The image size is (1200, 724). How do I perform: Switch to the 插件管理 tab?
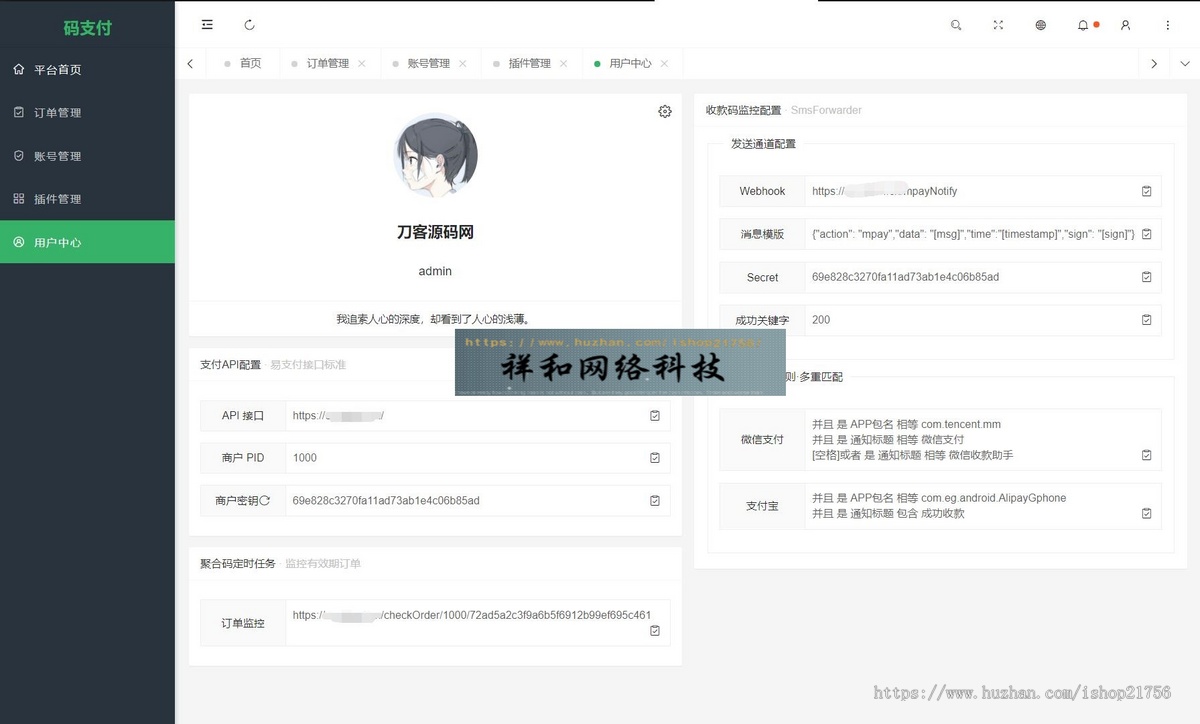(530, 63)
